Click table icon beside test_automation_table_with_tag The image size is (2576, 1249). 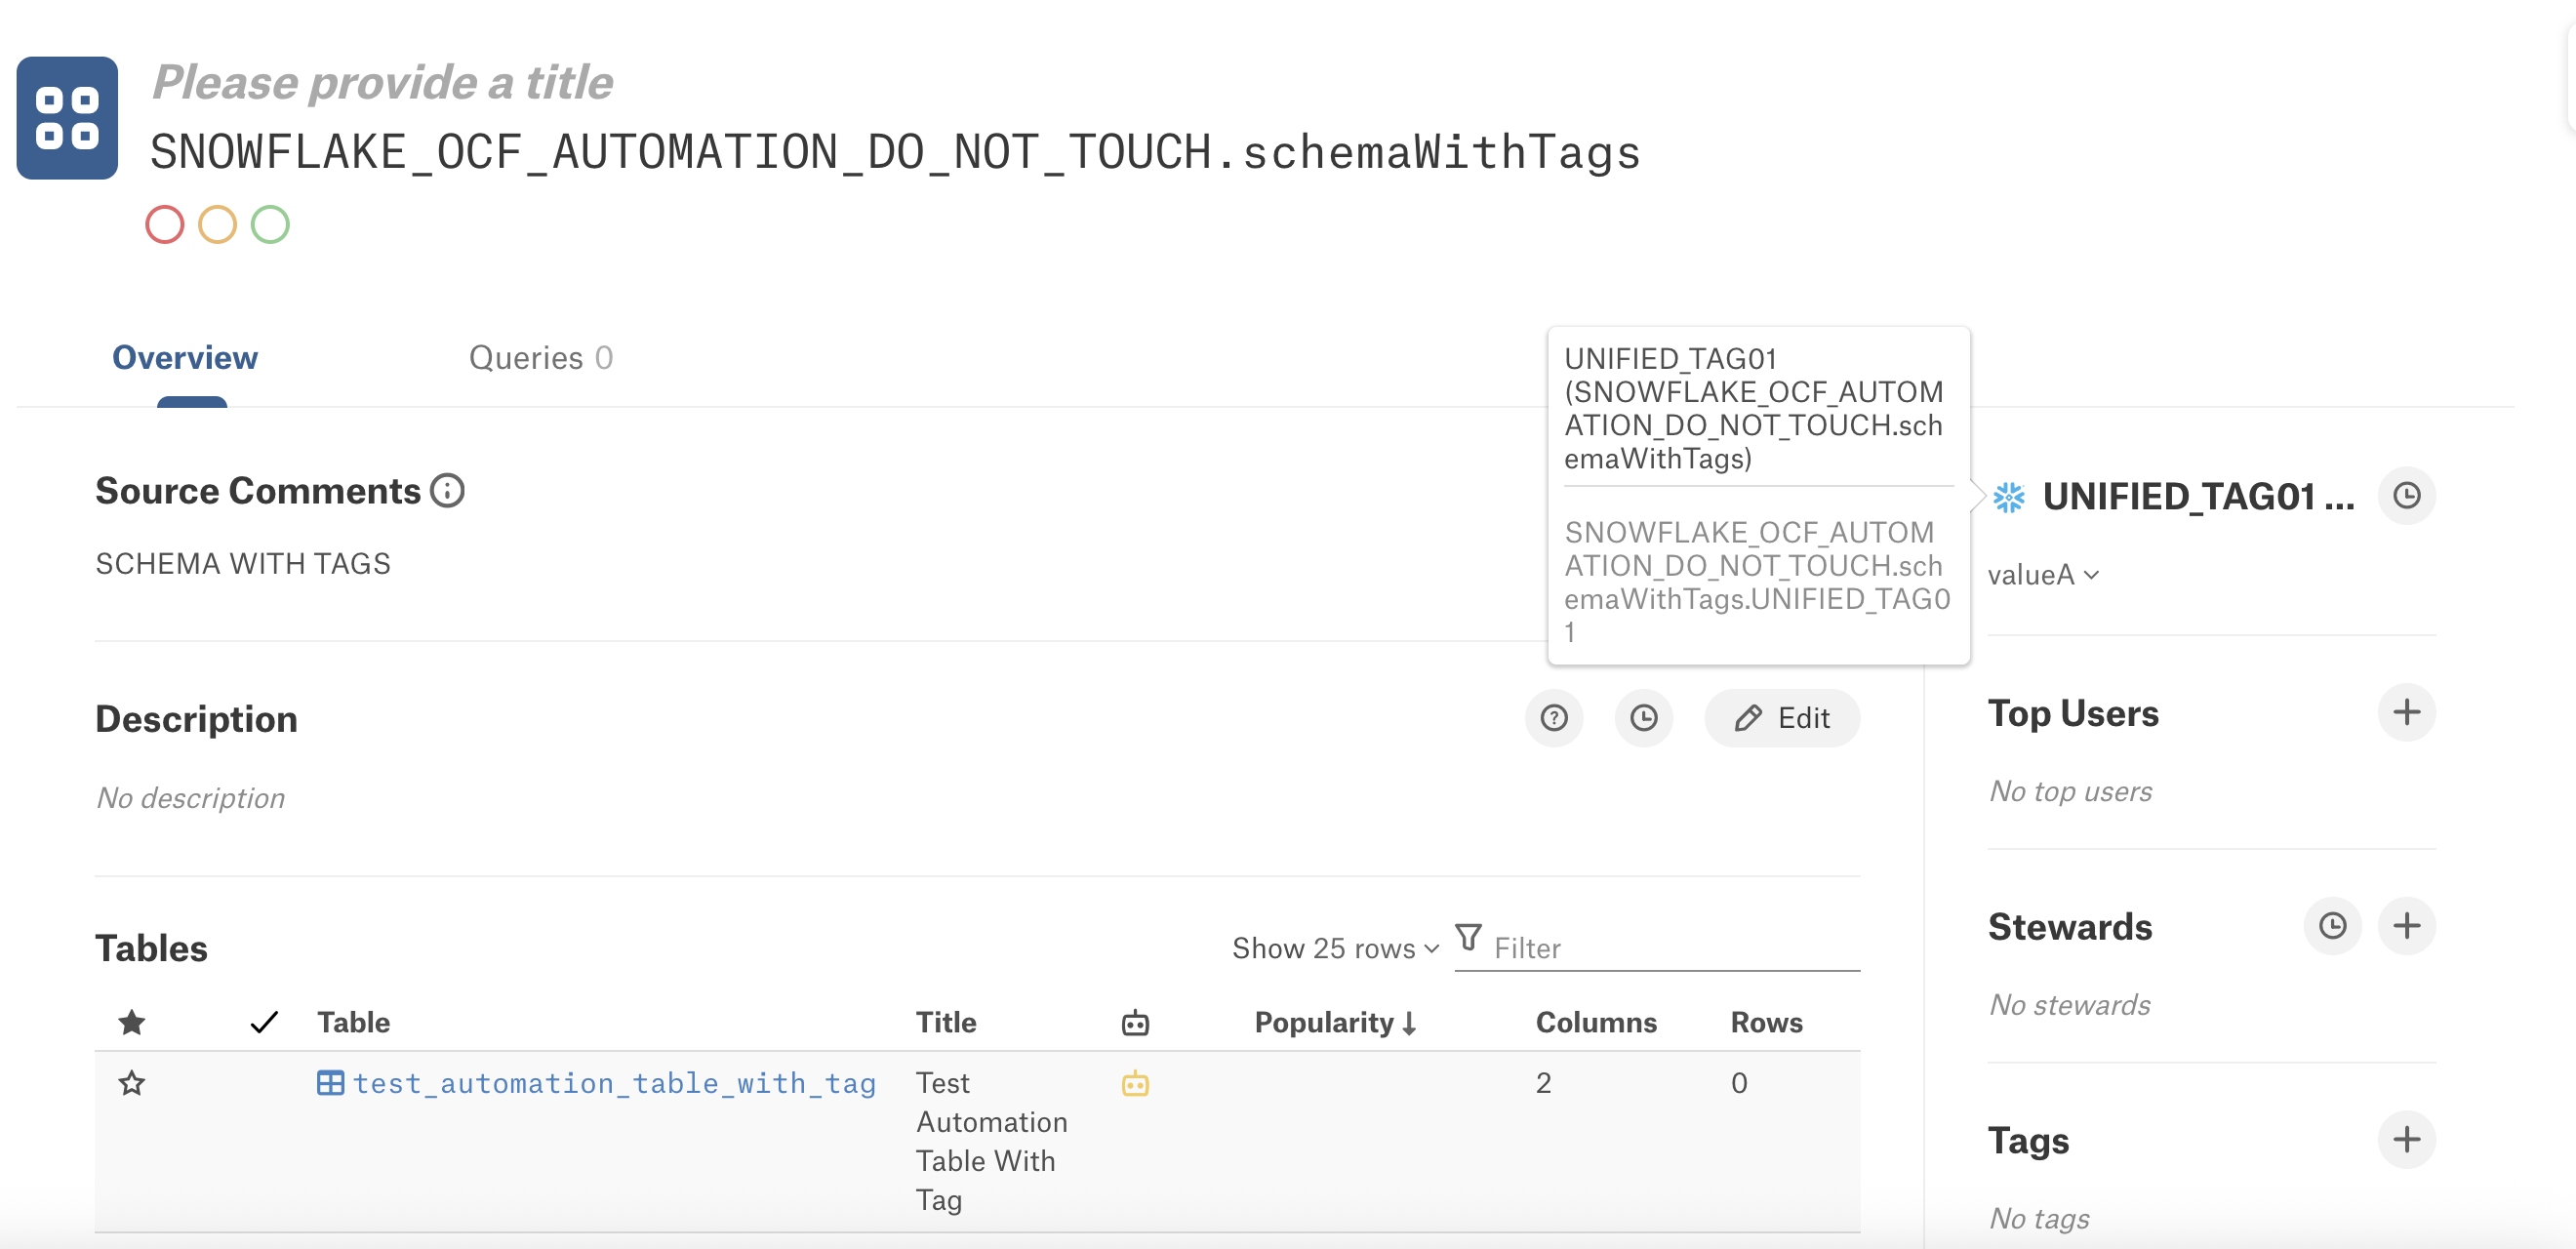click(330, 1083)
